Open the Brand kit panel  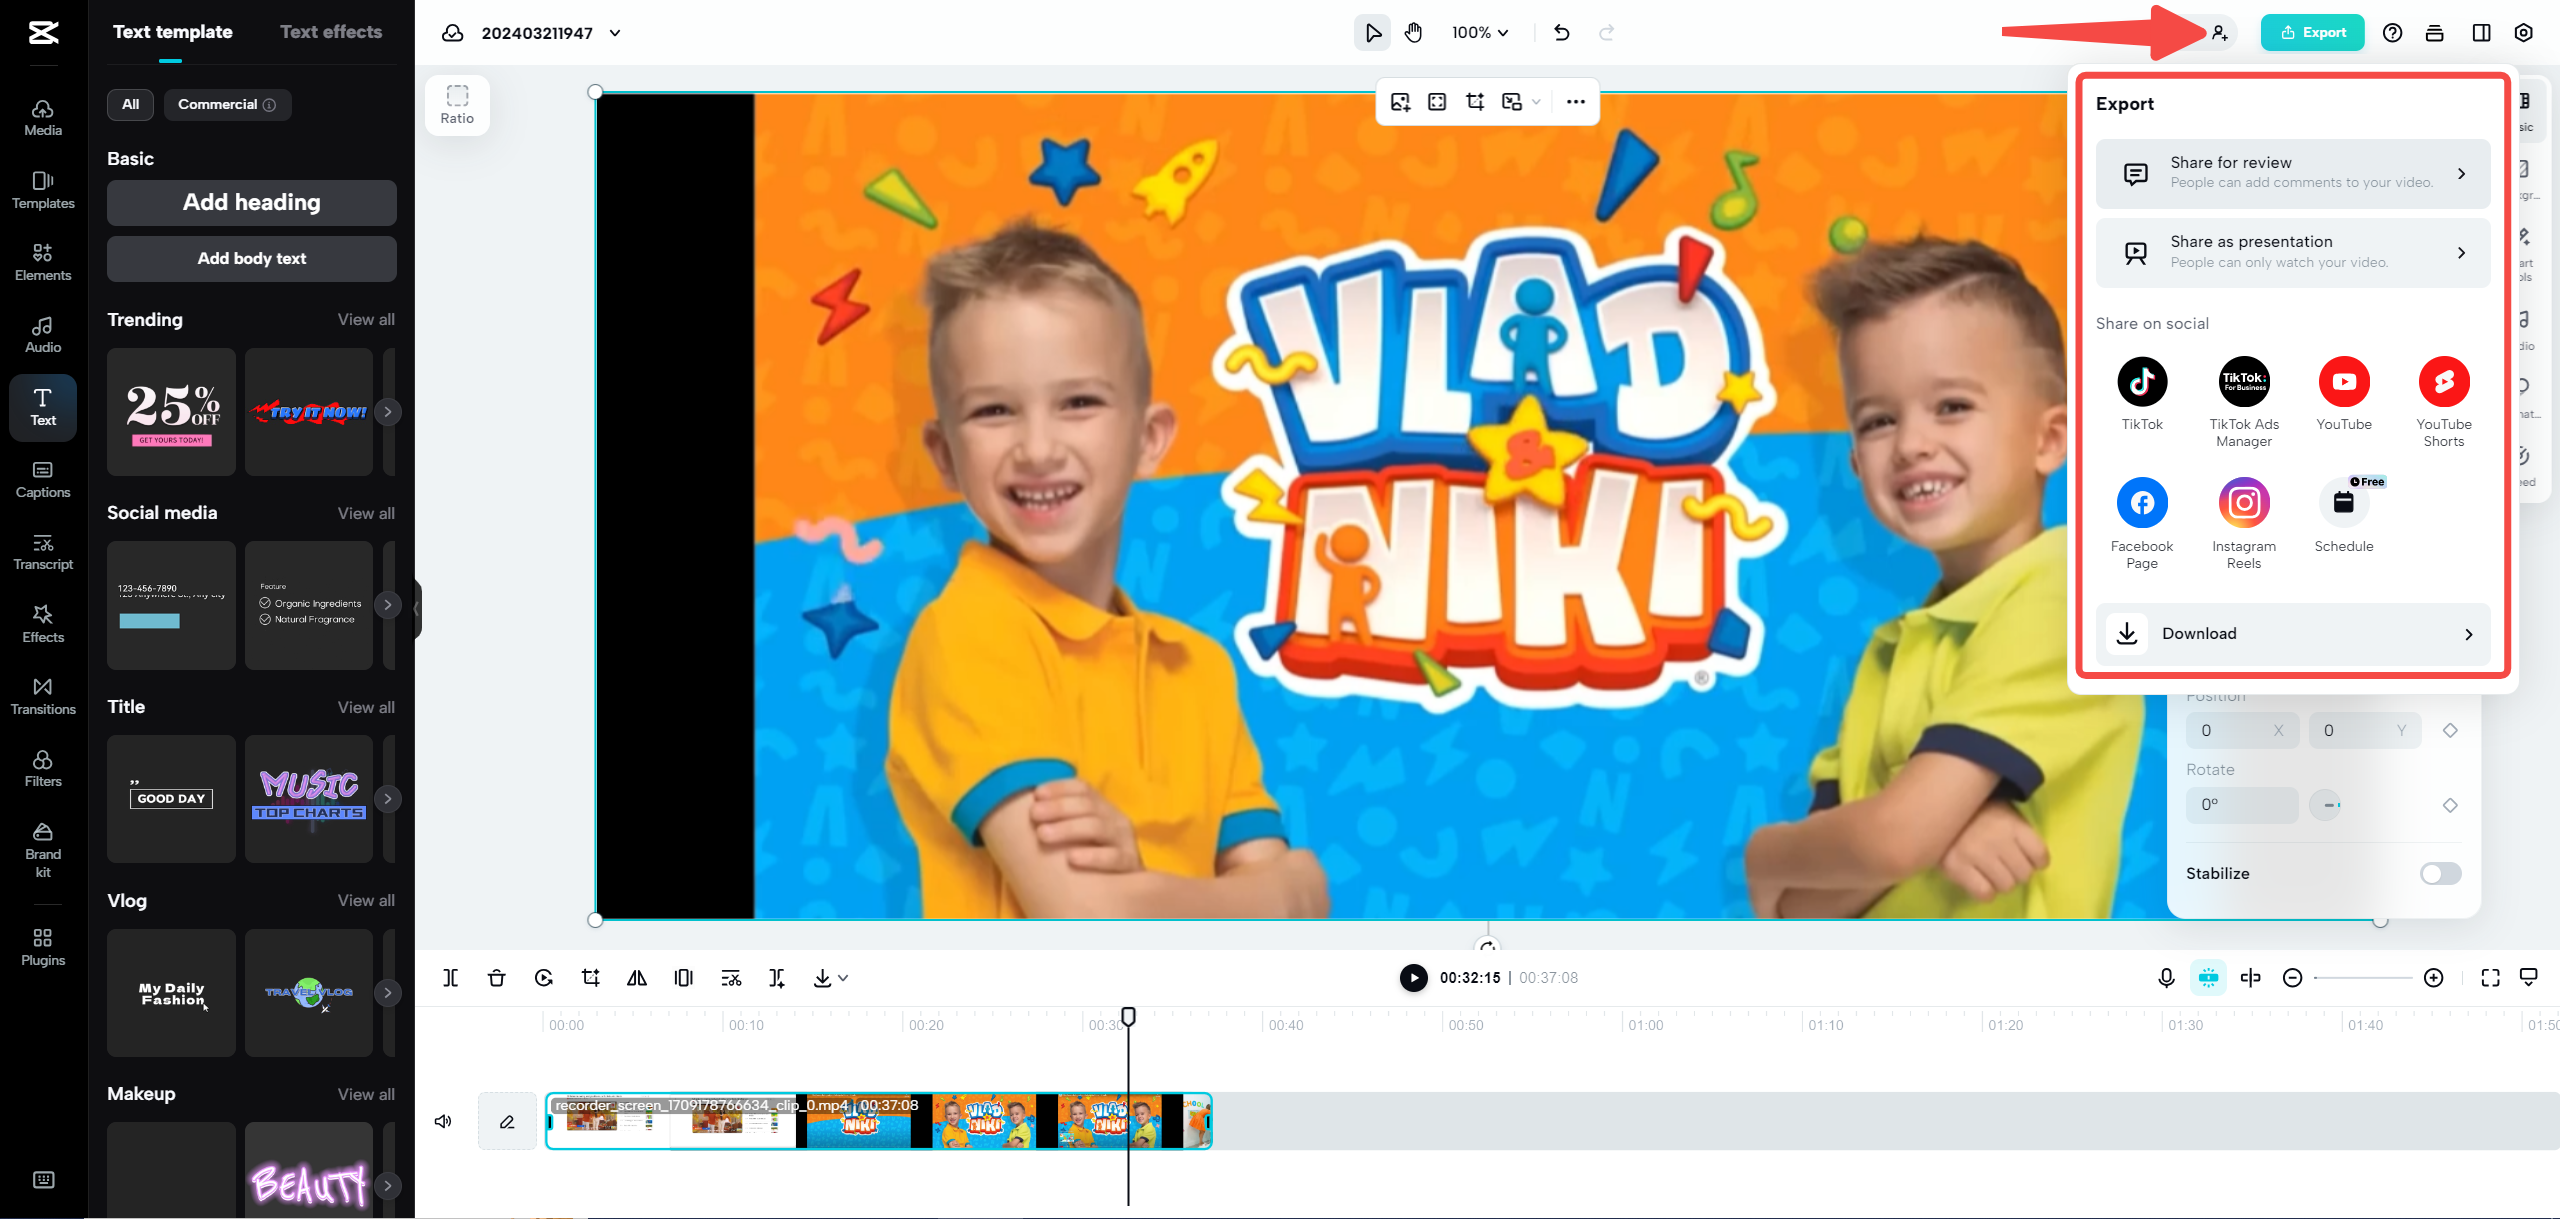coord(42,849)
